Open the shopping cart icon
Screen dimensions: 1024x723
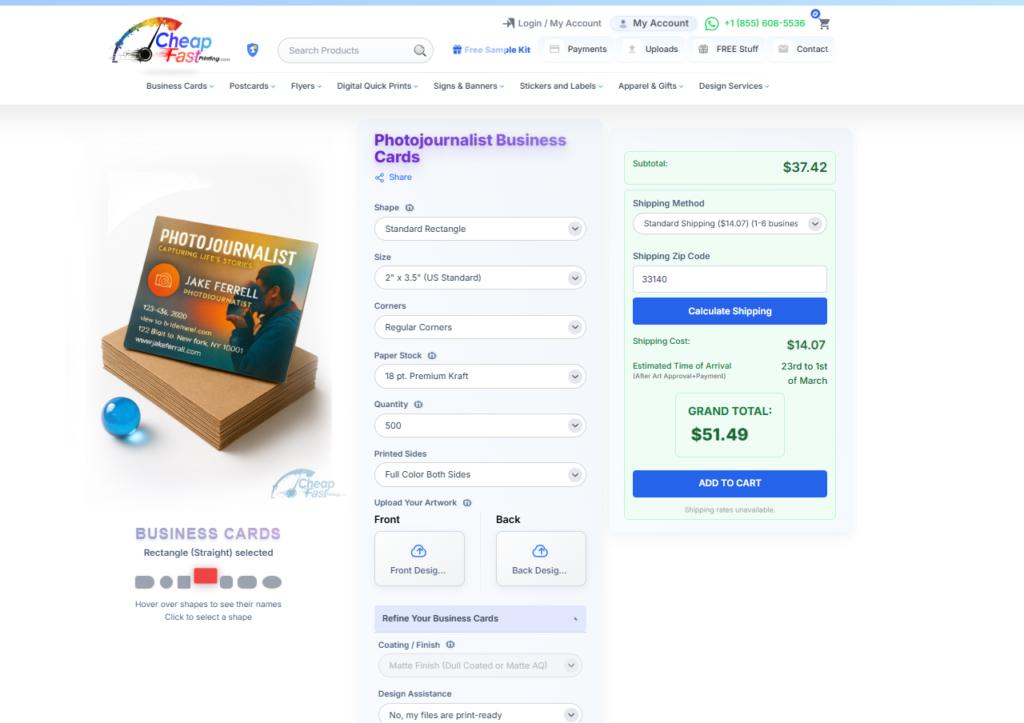tap(824, 24)
